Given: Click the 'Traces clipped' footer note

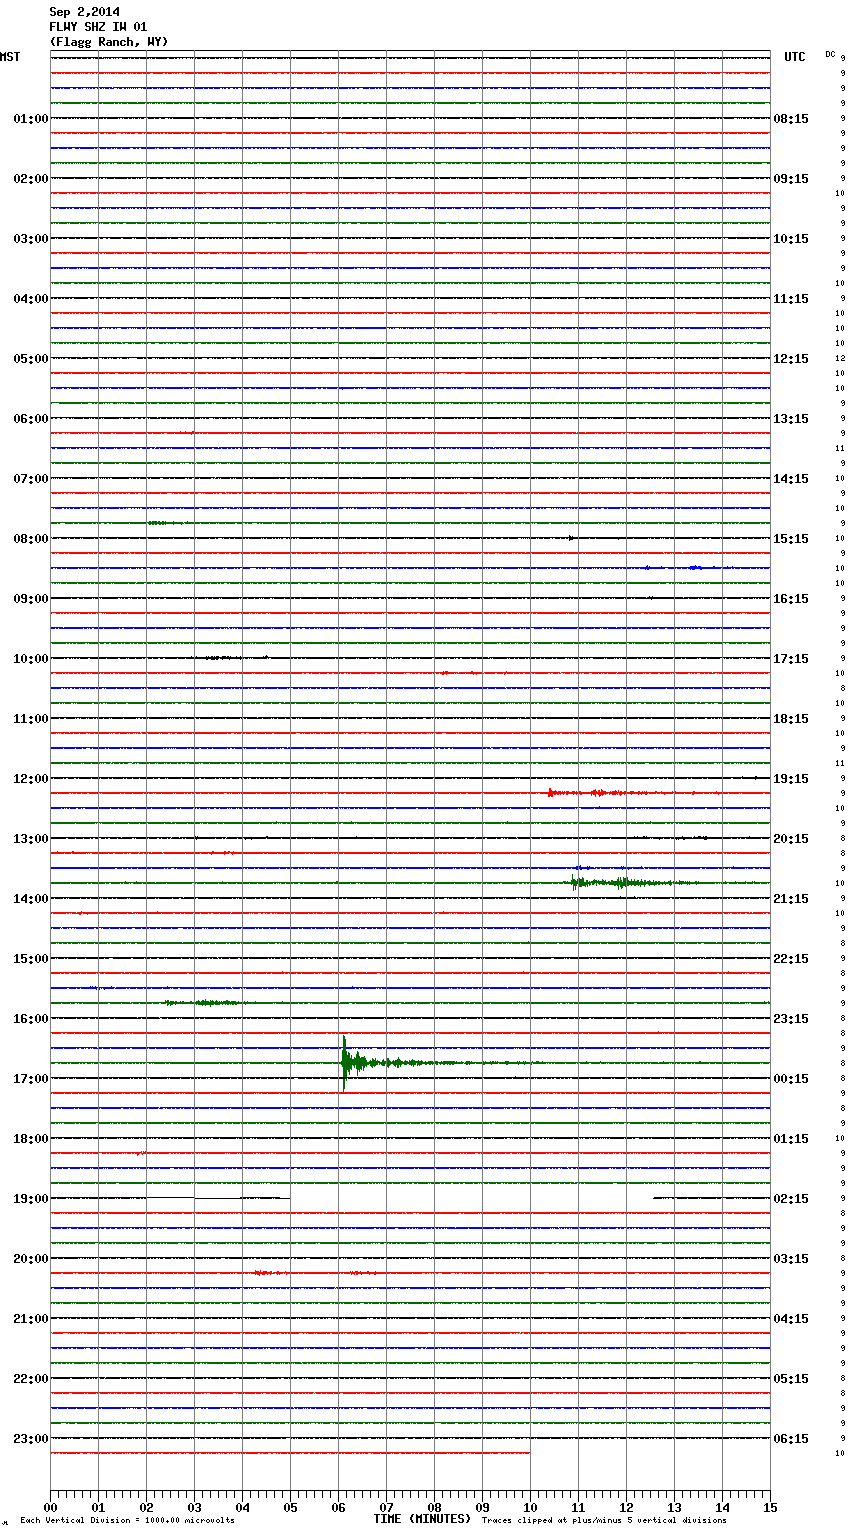Looking at the screenshot, I should coord(604,1520).
